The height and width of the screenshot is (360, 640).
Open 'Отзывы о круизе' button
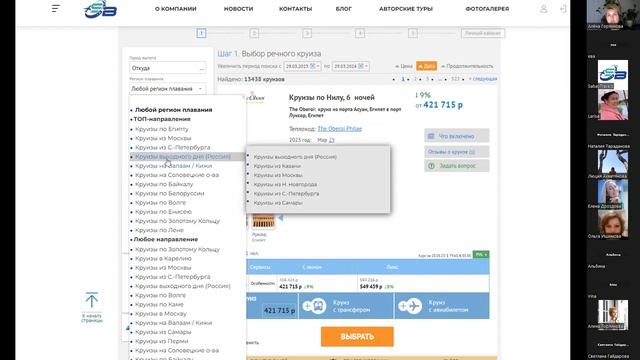(x=457, y=151)
